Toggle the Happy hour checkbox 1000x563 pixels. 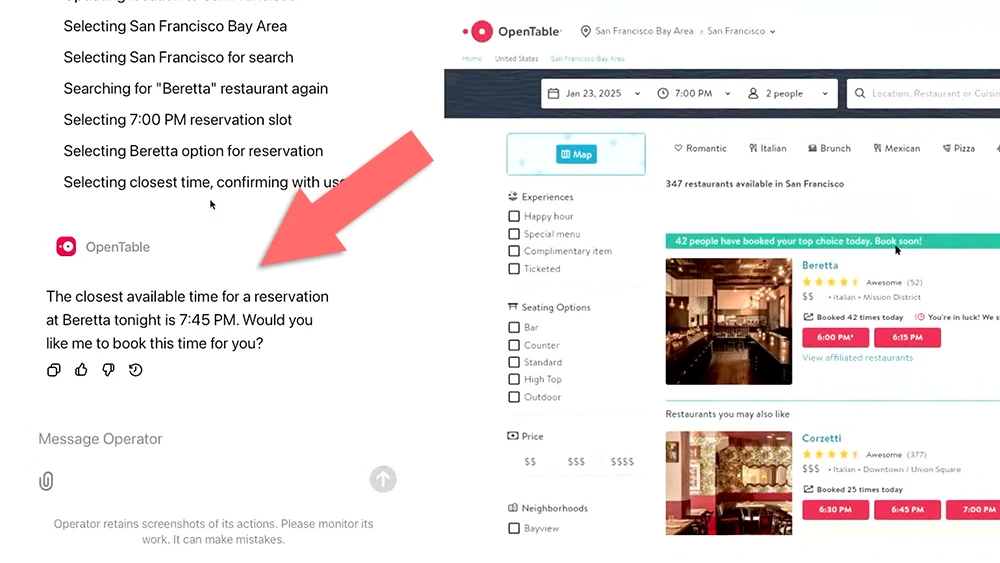tap(514, 216)
